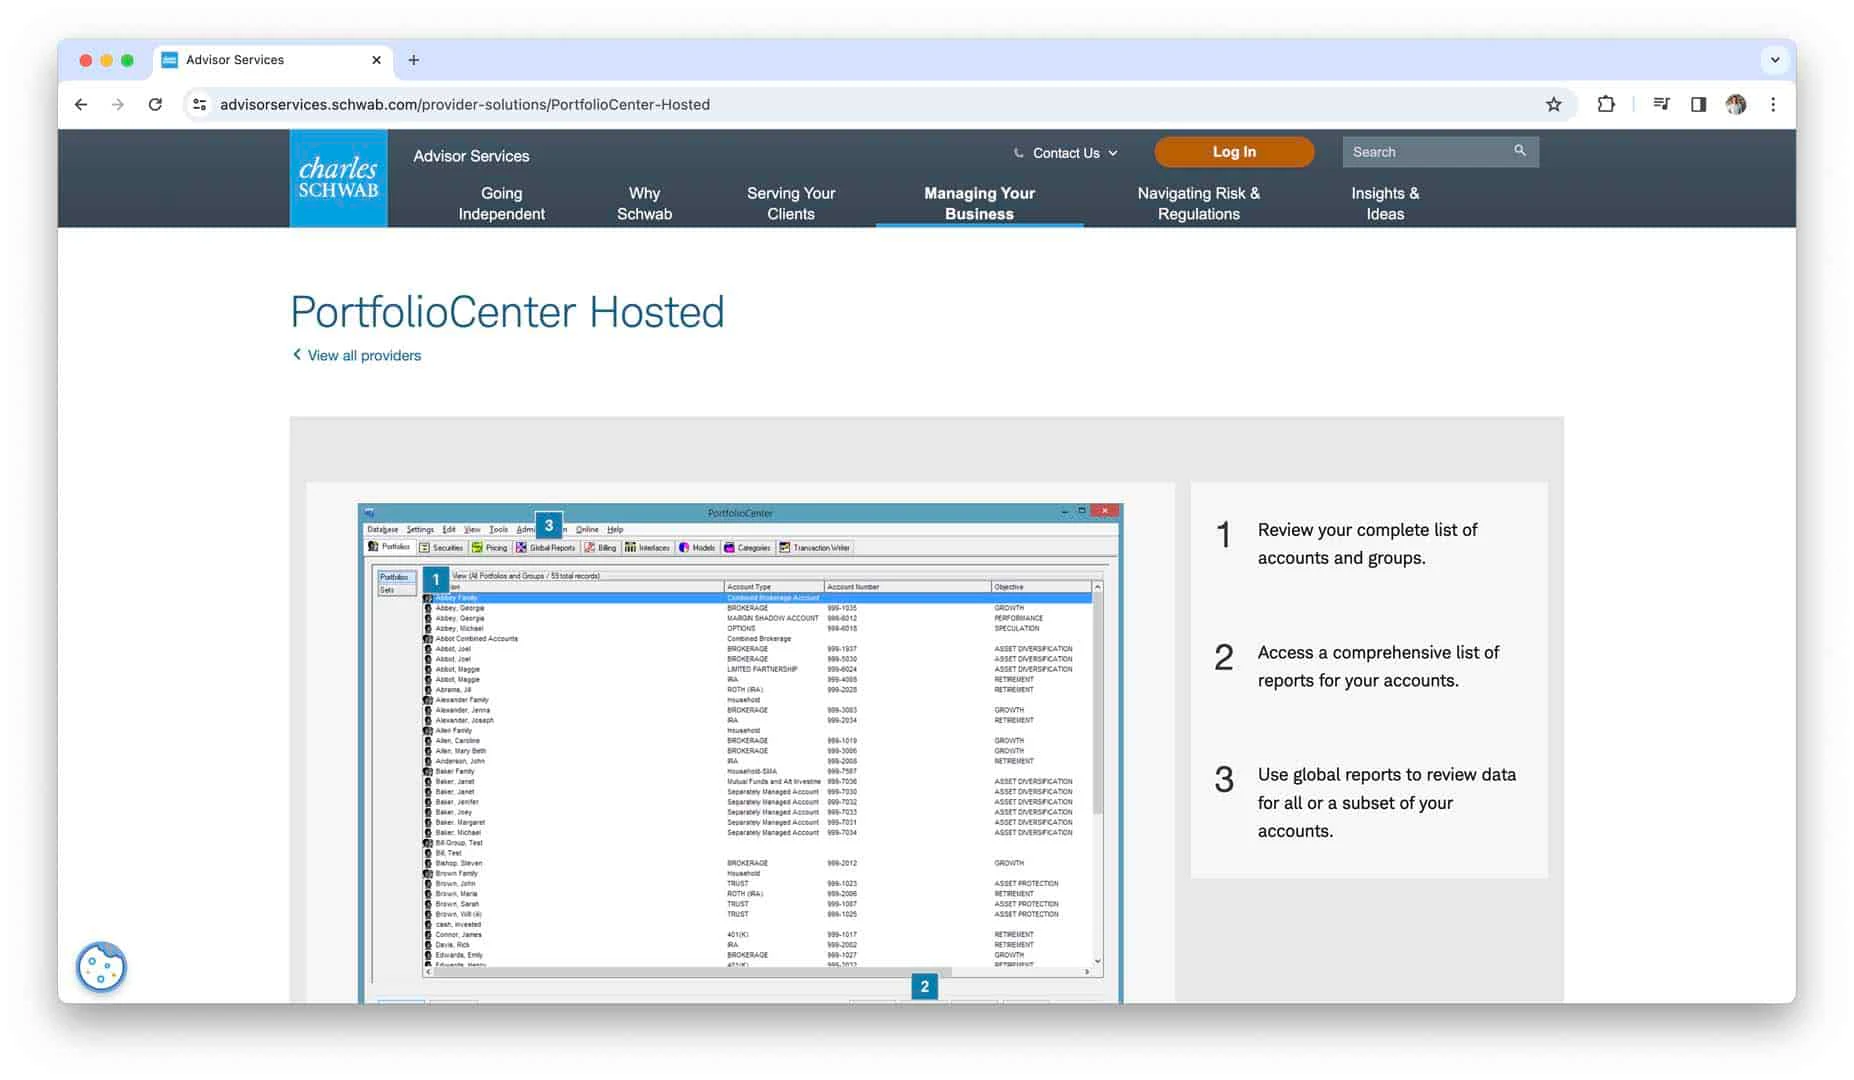This screenshot has height=1080, width=1854.
Task: Click the scroll-up arrow in PortfolioCenter list
Action: pos(1097,587)
